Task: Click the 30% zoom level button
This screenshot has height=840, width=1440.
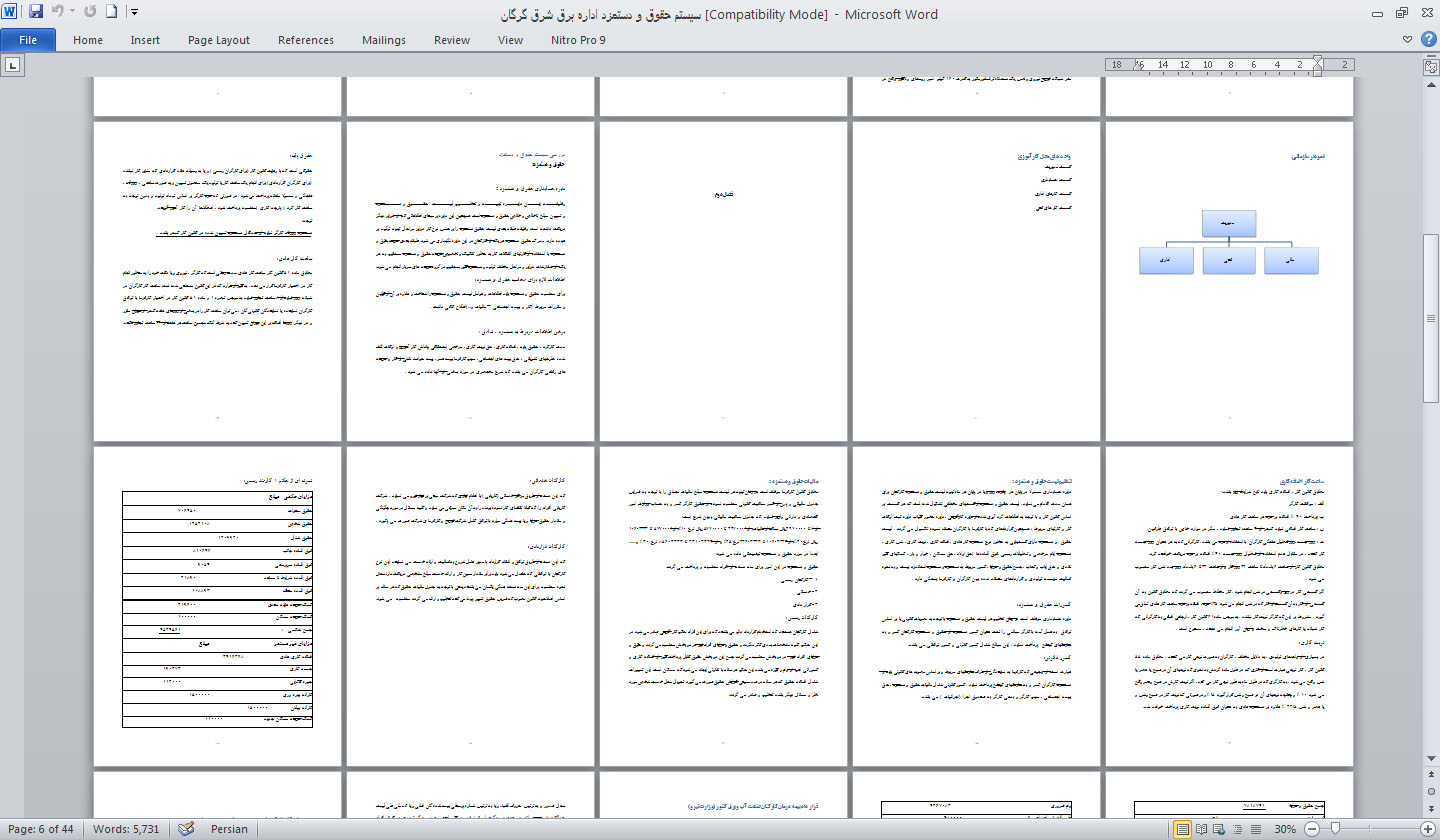Action: pos(1285,829)
